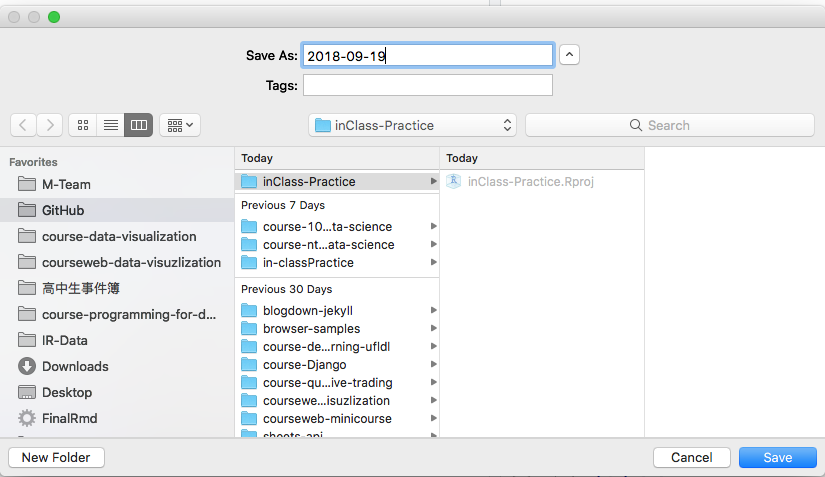Select the in-classPractice folder
825x477 pixels.
click(308, 263)
